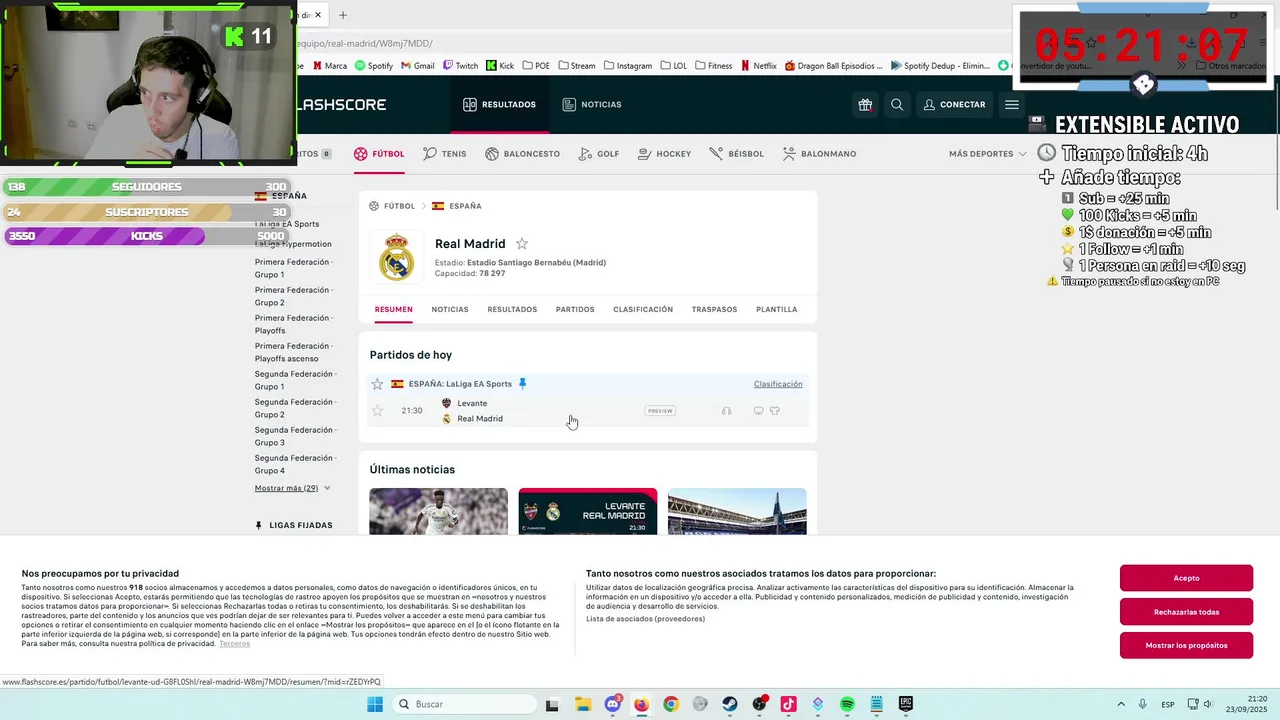
Task: Open the Clasificación link in league row
Action: (778, 384)
